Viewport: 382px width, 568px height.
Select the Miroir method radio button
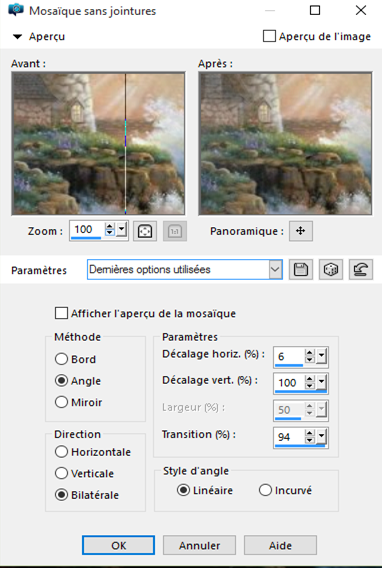coord(61,402)
